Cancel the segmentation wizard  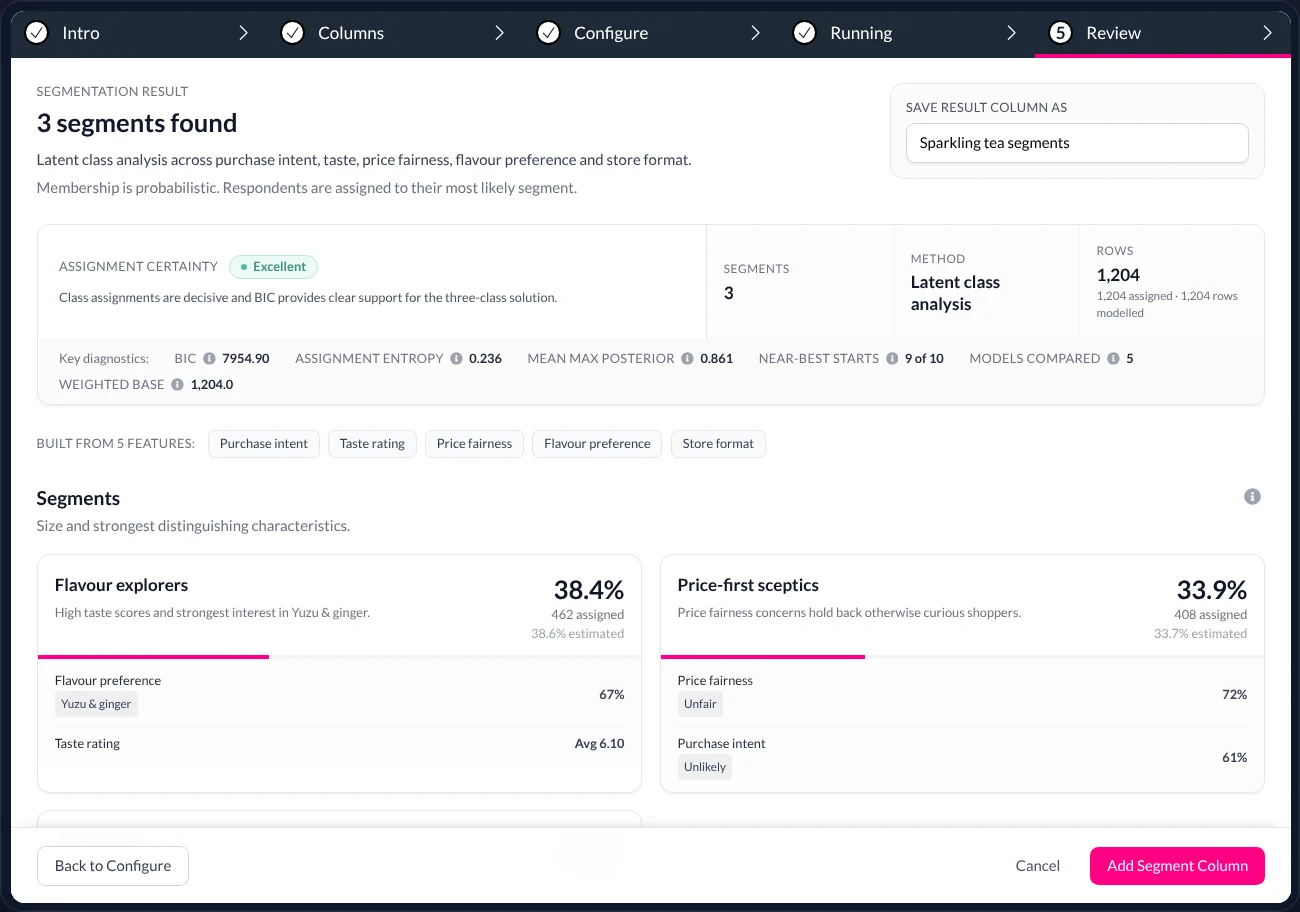click(x=1037, y=866)
